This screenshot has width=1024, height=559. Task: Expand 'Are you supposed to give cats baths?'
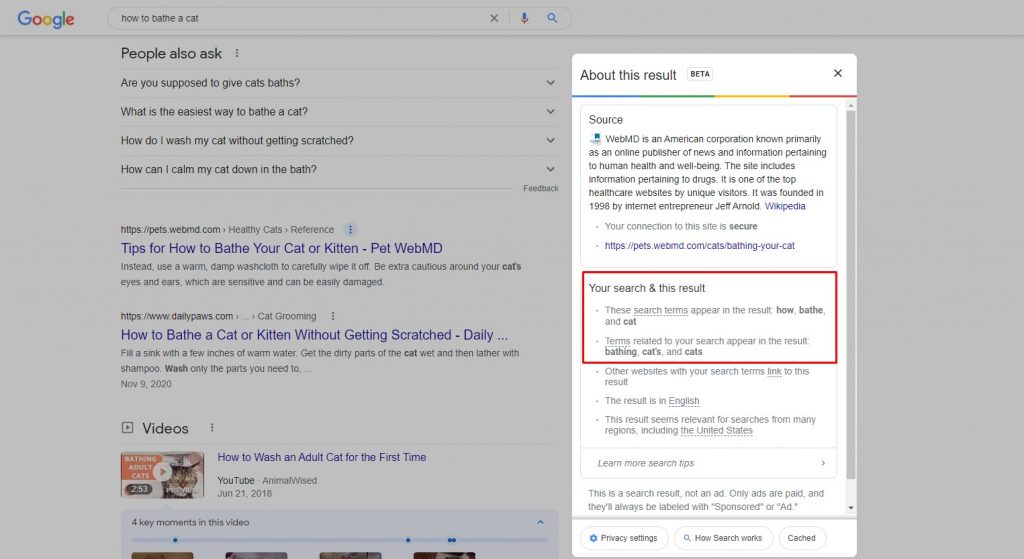click(x=338, y=83)
